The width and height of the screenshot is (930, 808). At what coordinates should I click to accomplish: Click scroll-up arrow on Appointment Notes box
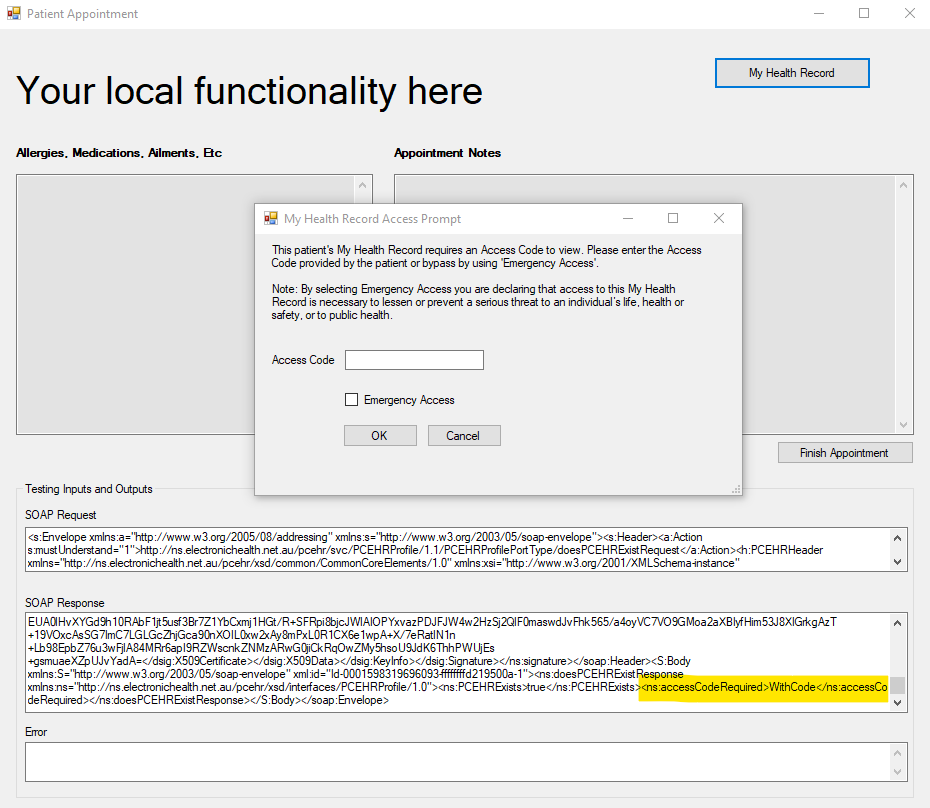coord(902,187)
